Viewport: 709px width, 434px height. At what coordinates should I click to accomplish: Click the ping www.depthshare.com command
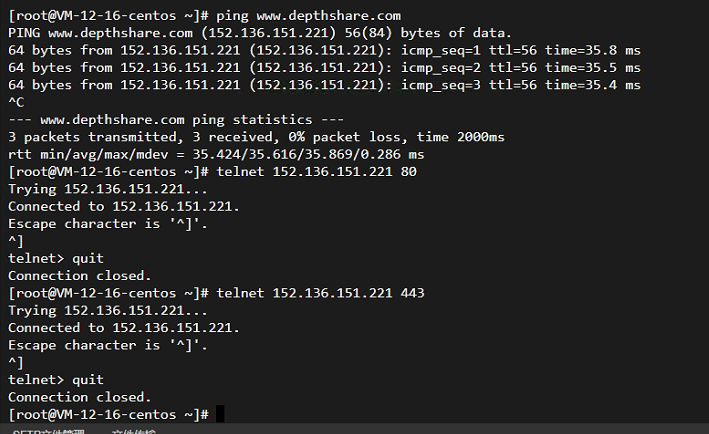point(308,16)
